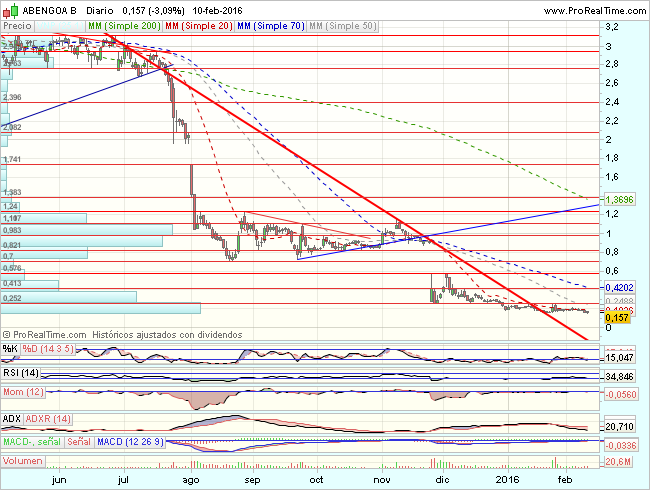This screenshot has height=490, width=650.
Task: Click the feb month label on time axis
Action: pos(565,480)
